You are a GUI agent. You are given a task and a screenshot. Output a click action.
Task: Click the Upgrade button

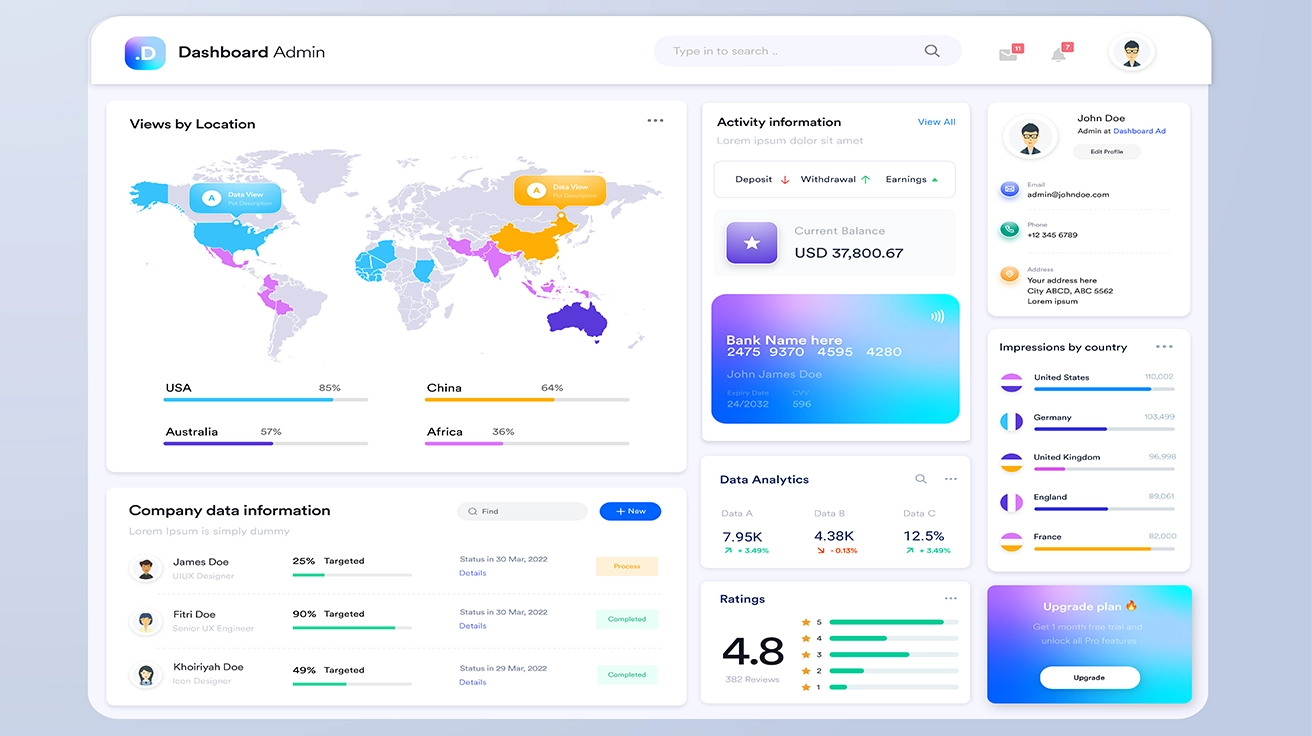point(1089,678)
